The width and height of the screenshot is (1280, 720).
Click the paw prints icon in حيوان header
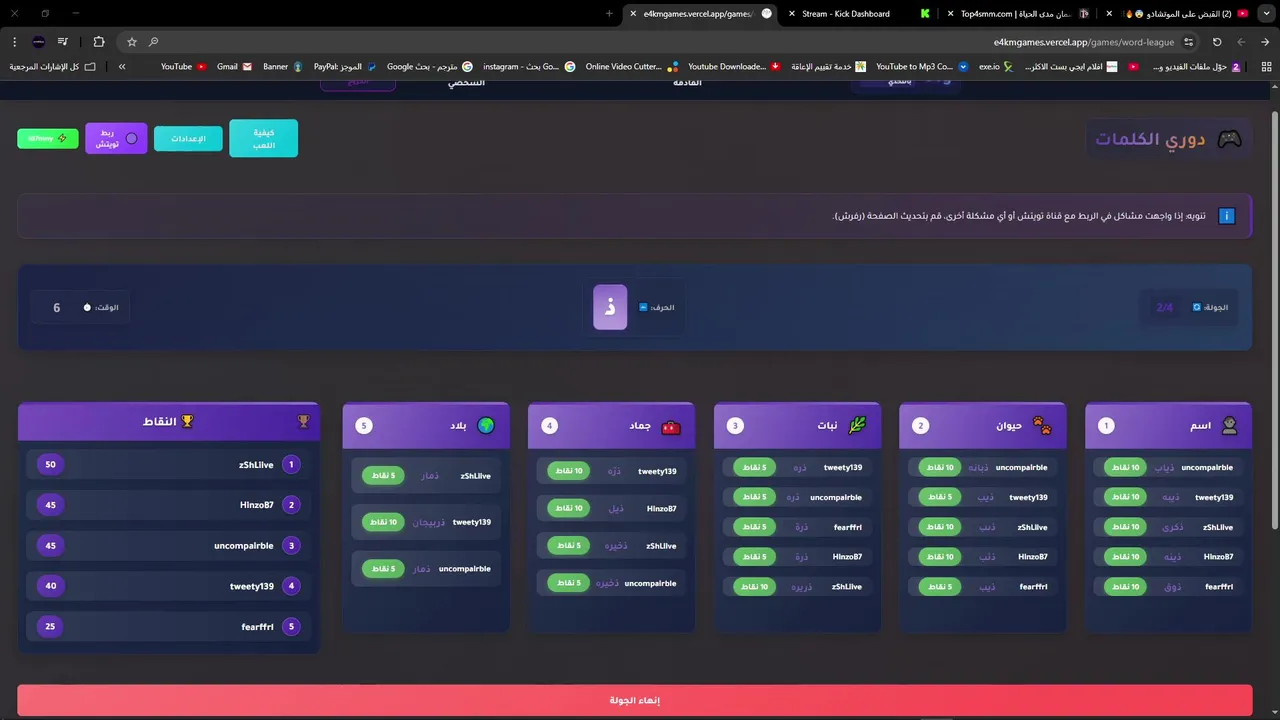point(1043,426)
